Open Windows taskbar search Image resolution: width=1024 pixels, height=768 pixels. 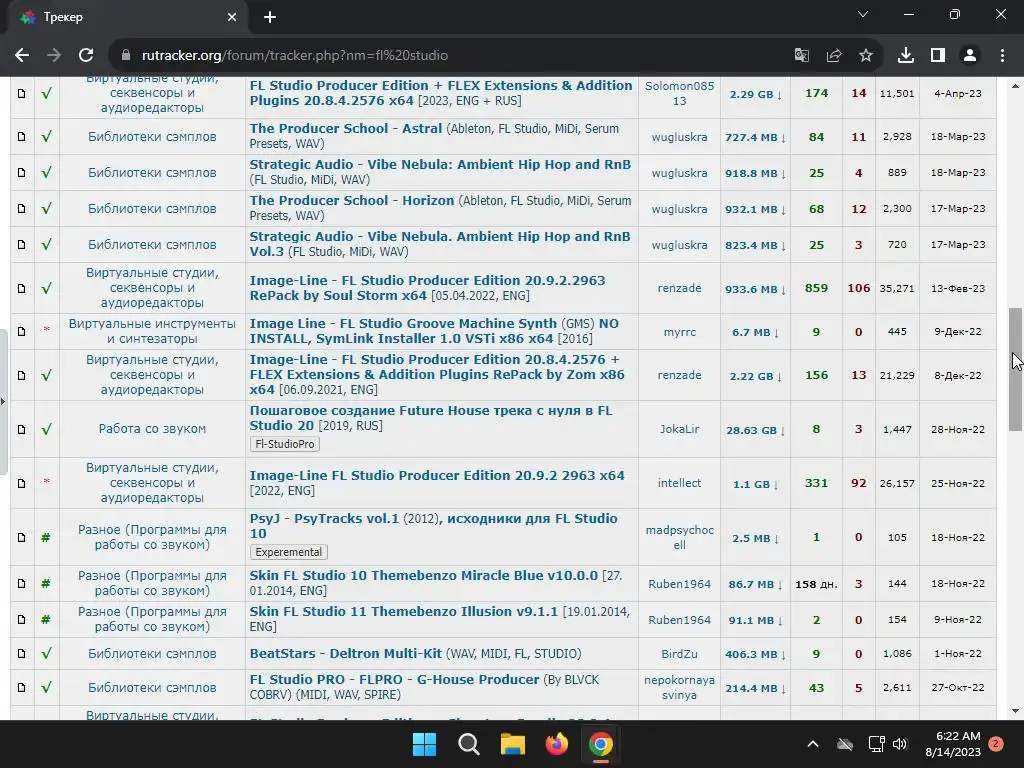(x=469, y=744)
